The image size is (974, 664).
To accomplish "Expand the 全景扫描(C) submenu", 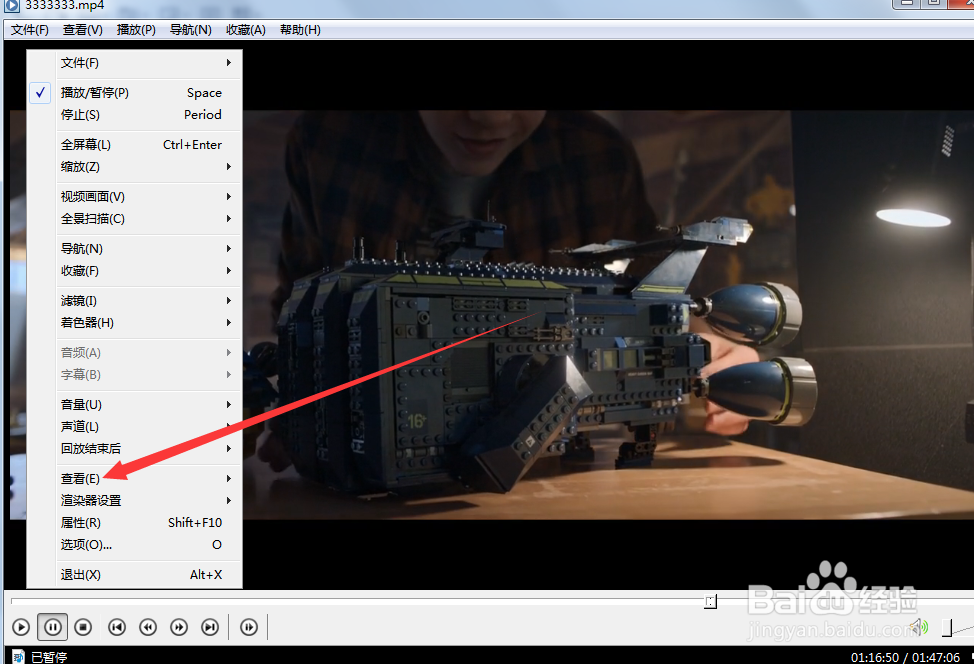I will point(134,219).
